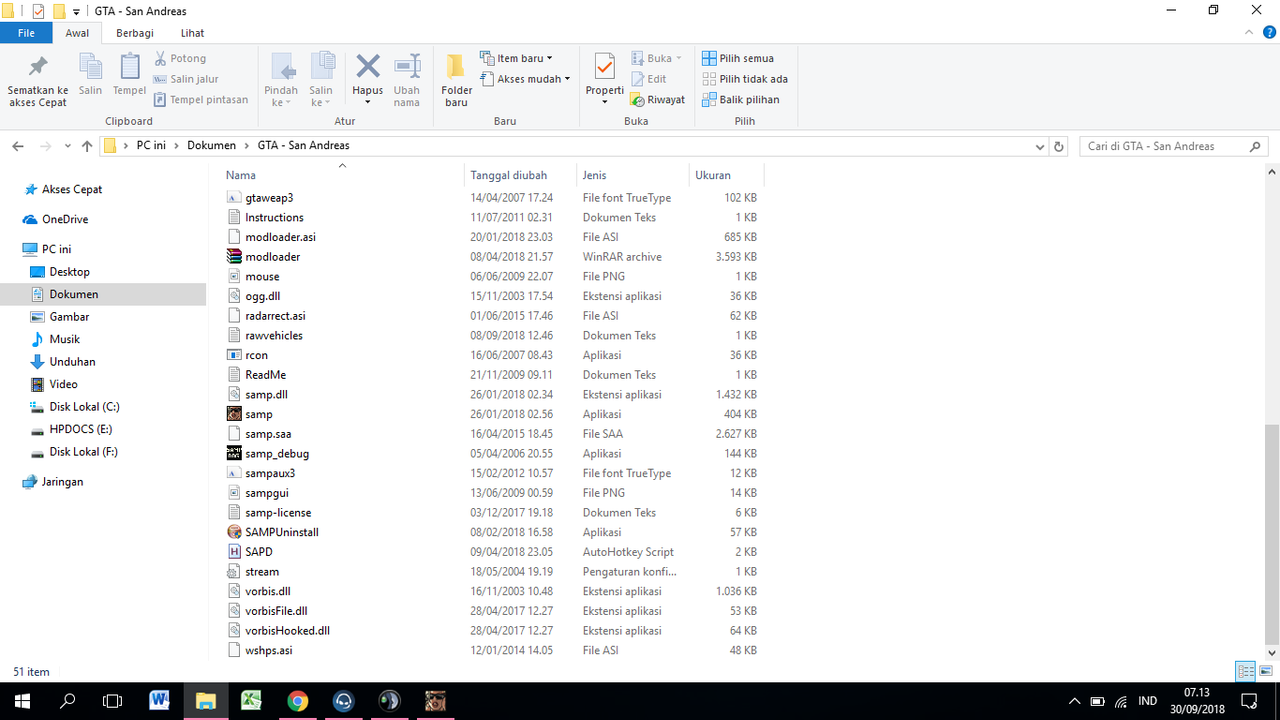Sort by the Ukuran column header

click(x=727, y=175)
